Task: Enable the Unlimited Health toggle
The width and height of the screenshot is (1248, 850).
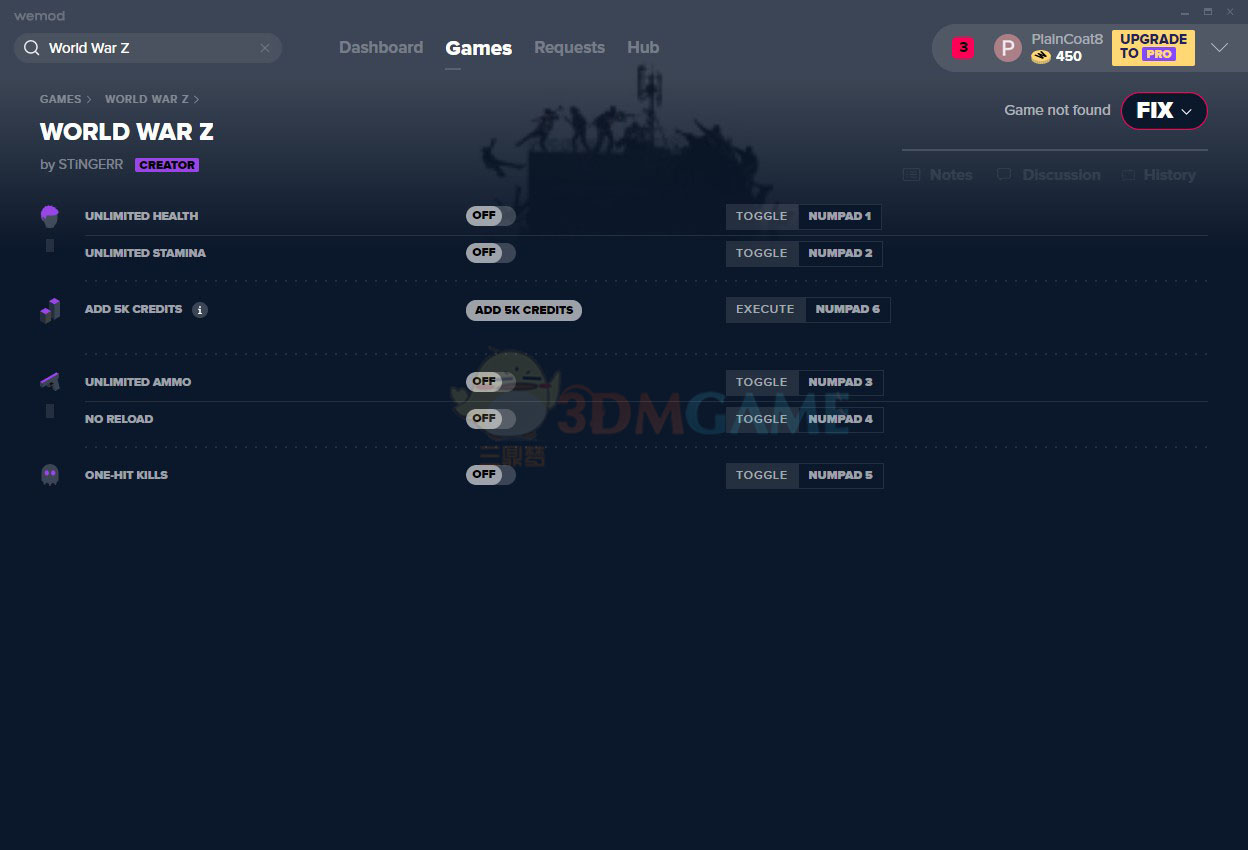Action: [x=490, y=216]
